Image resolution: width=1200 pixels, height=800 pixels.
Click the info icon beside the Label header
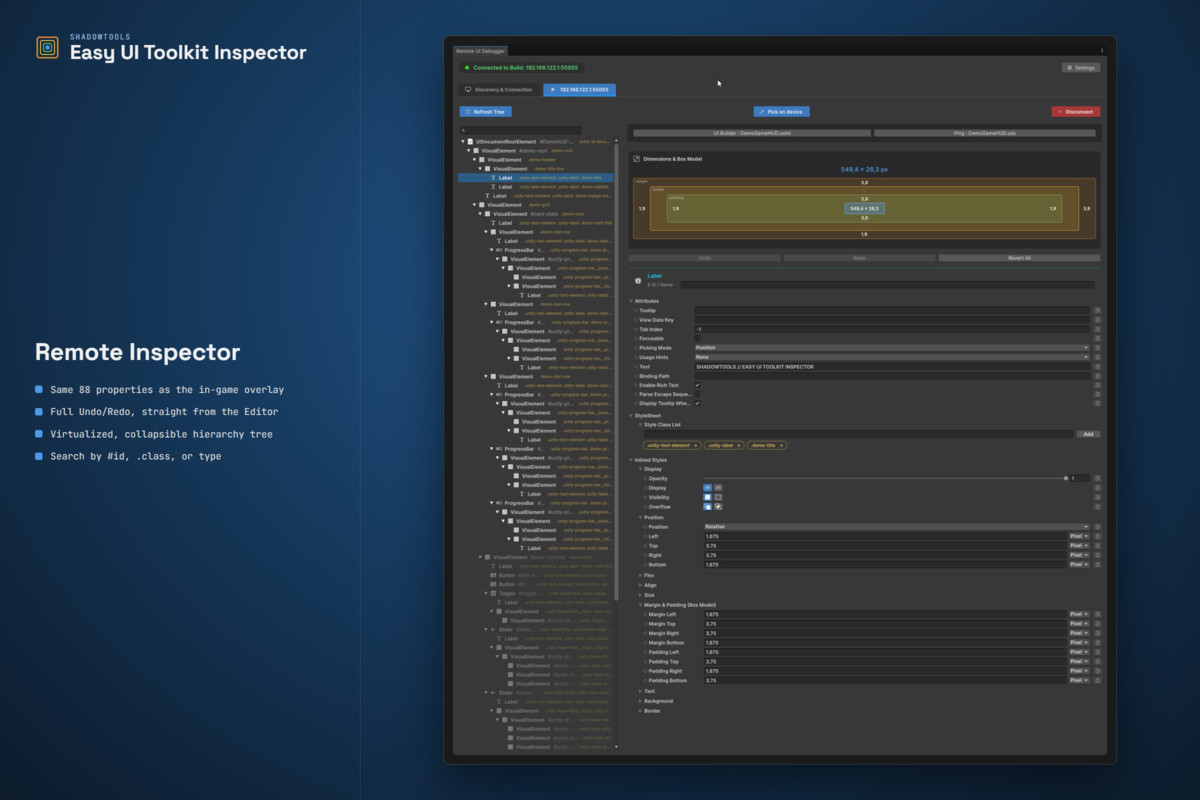click(638, 281)
